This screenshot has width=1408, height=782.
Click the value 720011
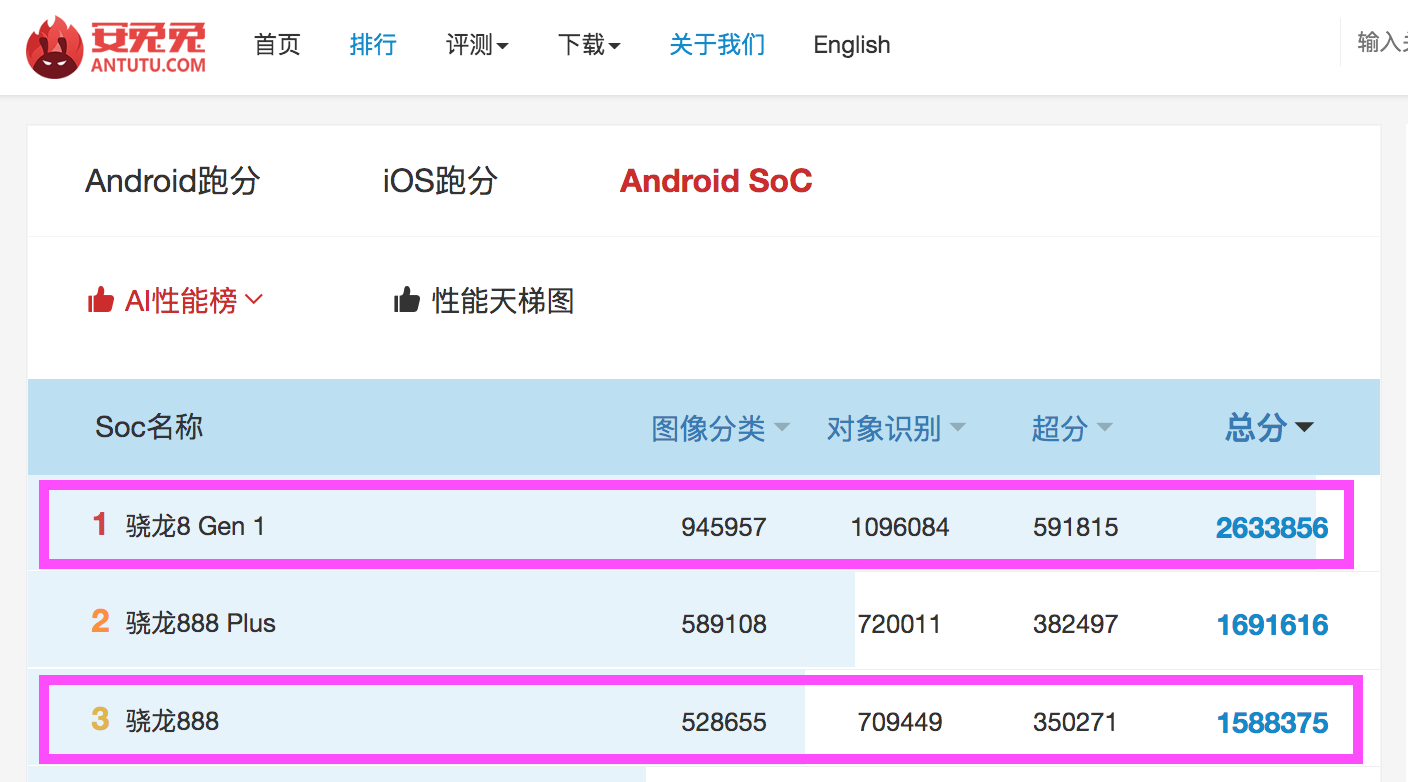[x=899, y=625]
